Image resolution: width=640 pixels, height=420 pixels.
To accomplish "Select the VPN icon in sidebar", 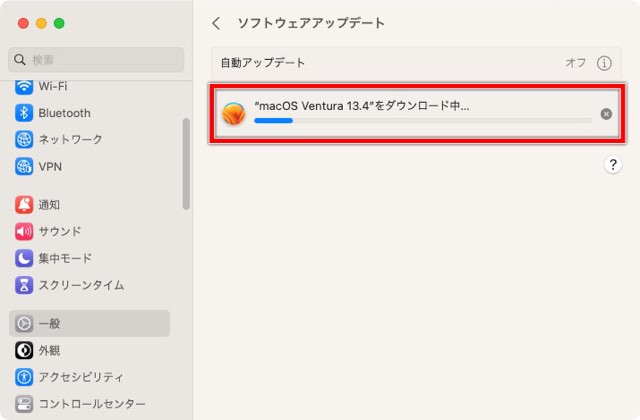I will pos(24,167).
